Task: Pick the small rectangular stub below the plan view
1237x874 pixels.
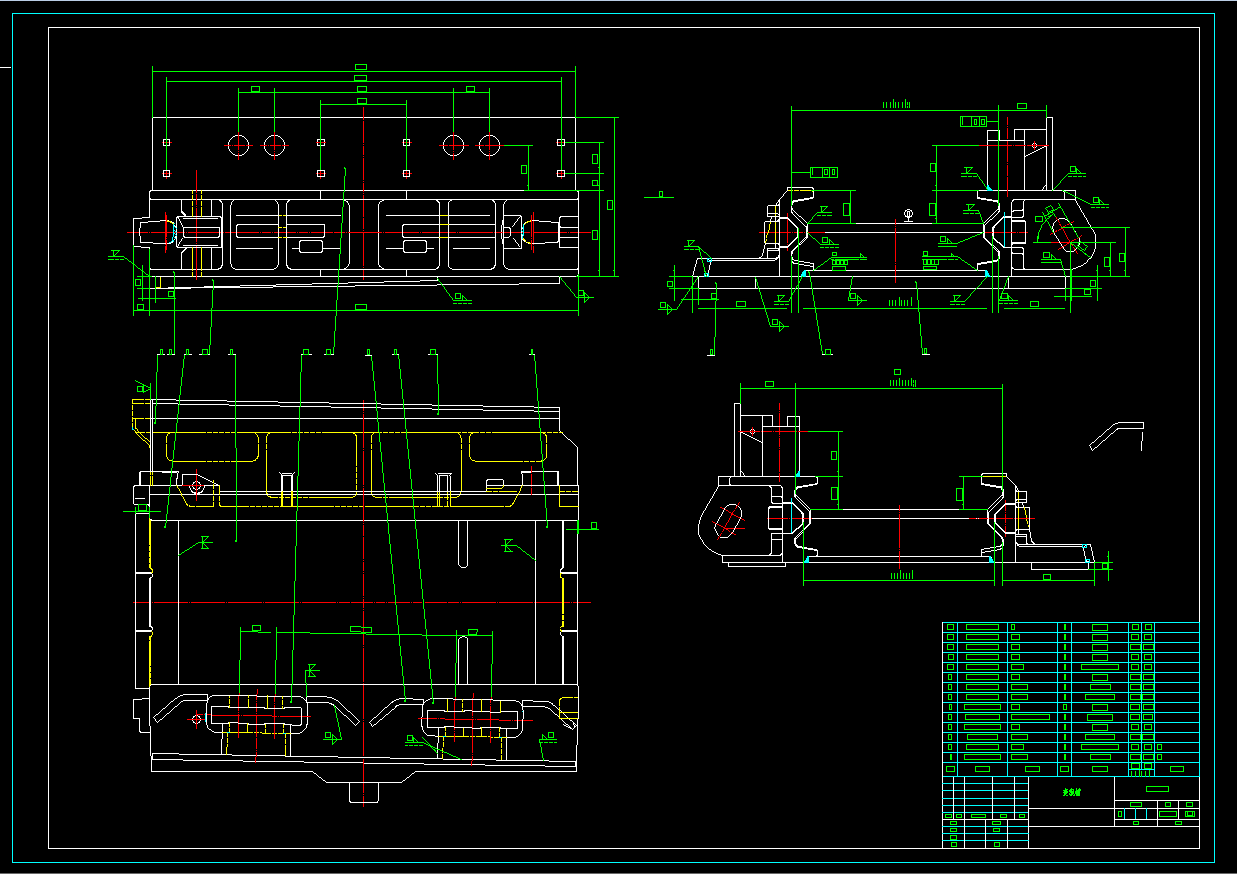Action: pos(366,792)
